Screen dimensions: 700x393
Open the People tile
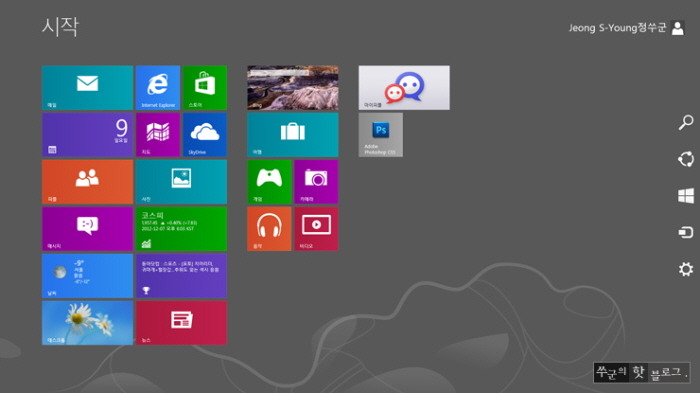88,182
